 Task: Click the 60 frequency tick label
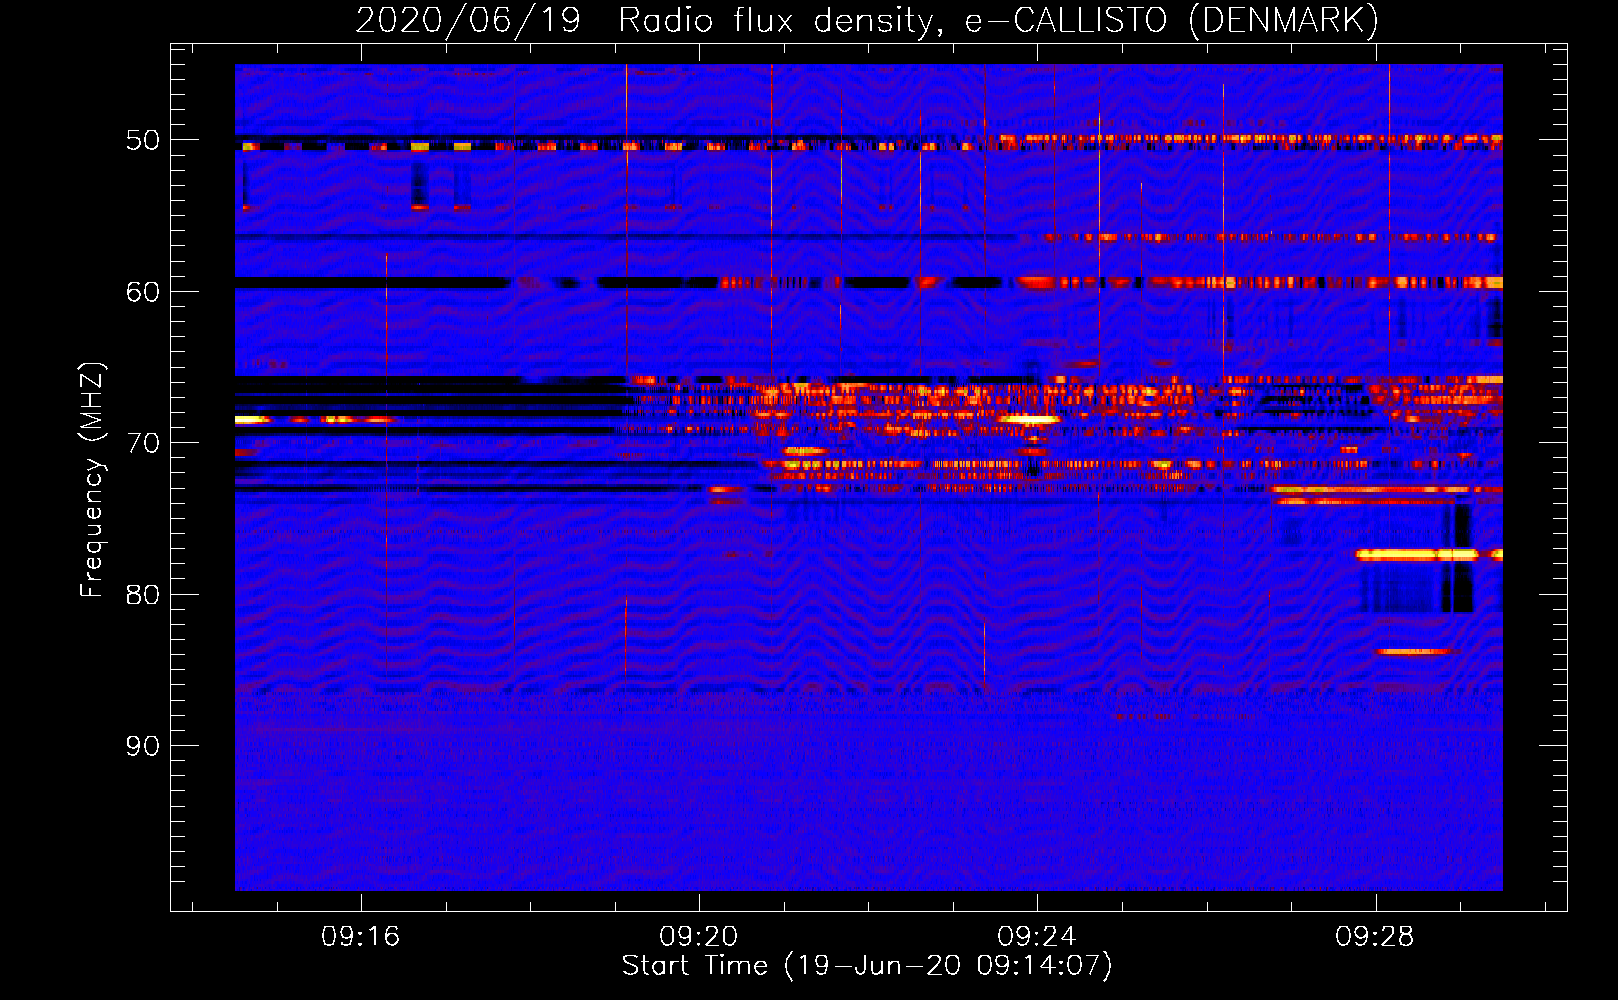coord(143,292)
